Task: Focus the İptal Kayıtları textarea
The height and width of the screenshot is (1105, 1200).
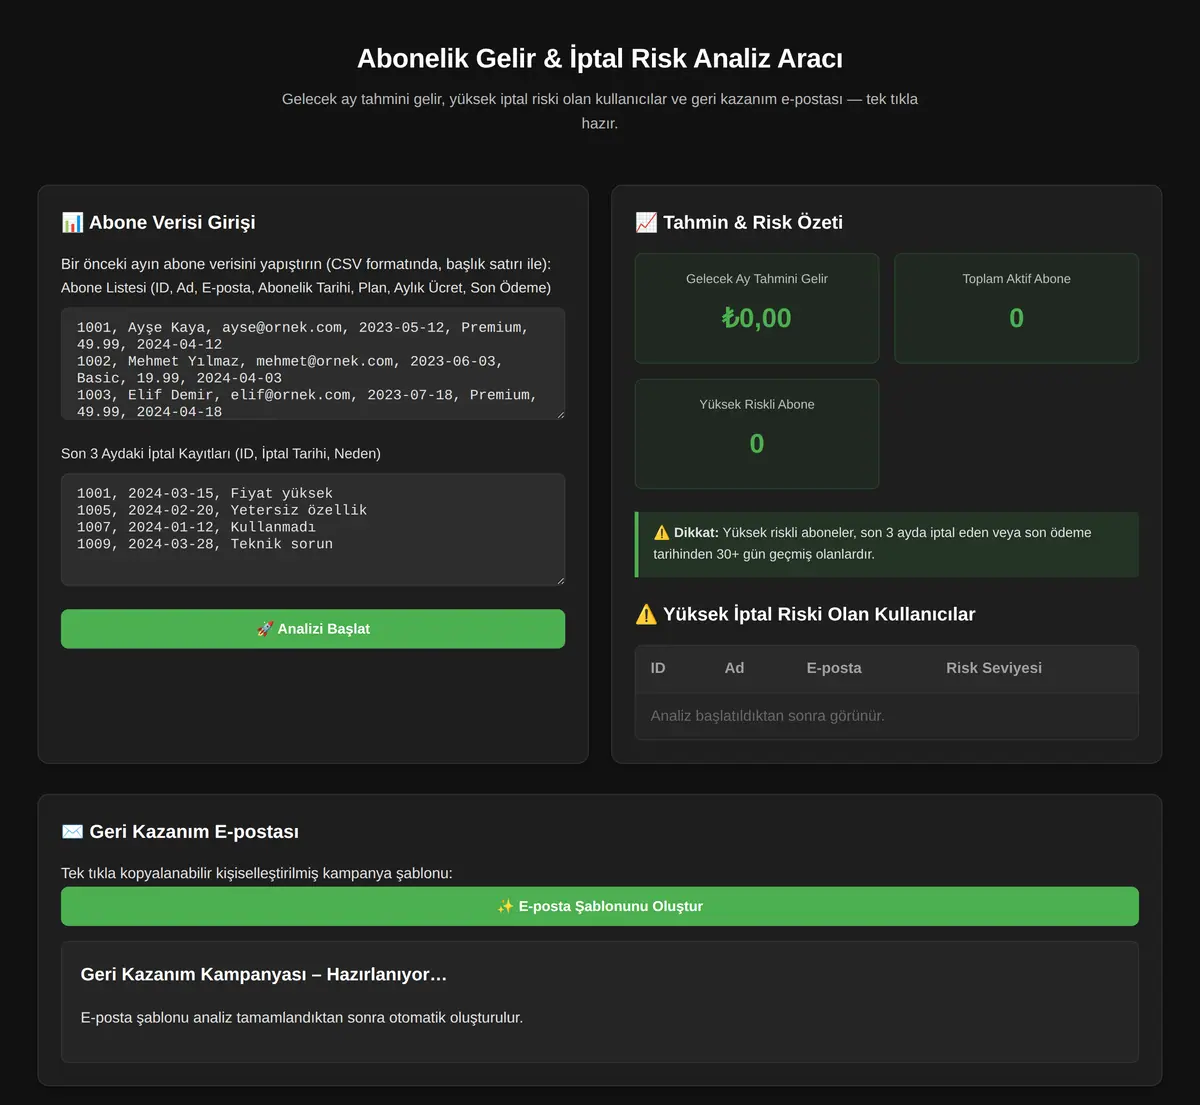Action: [x=313, y=530]
